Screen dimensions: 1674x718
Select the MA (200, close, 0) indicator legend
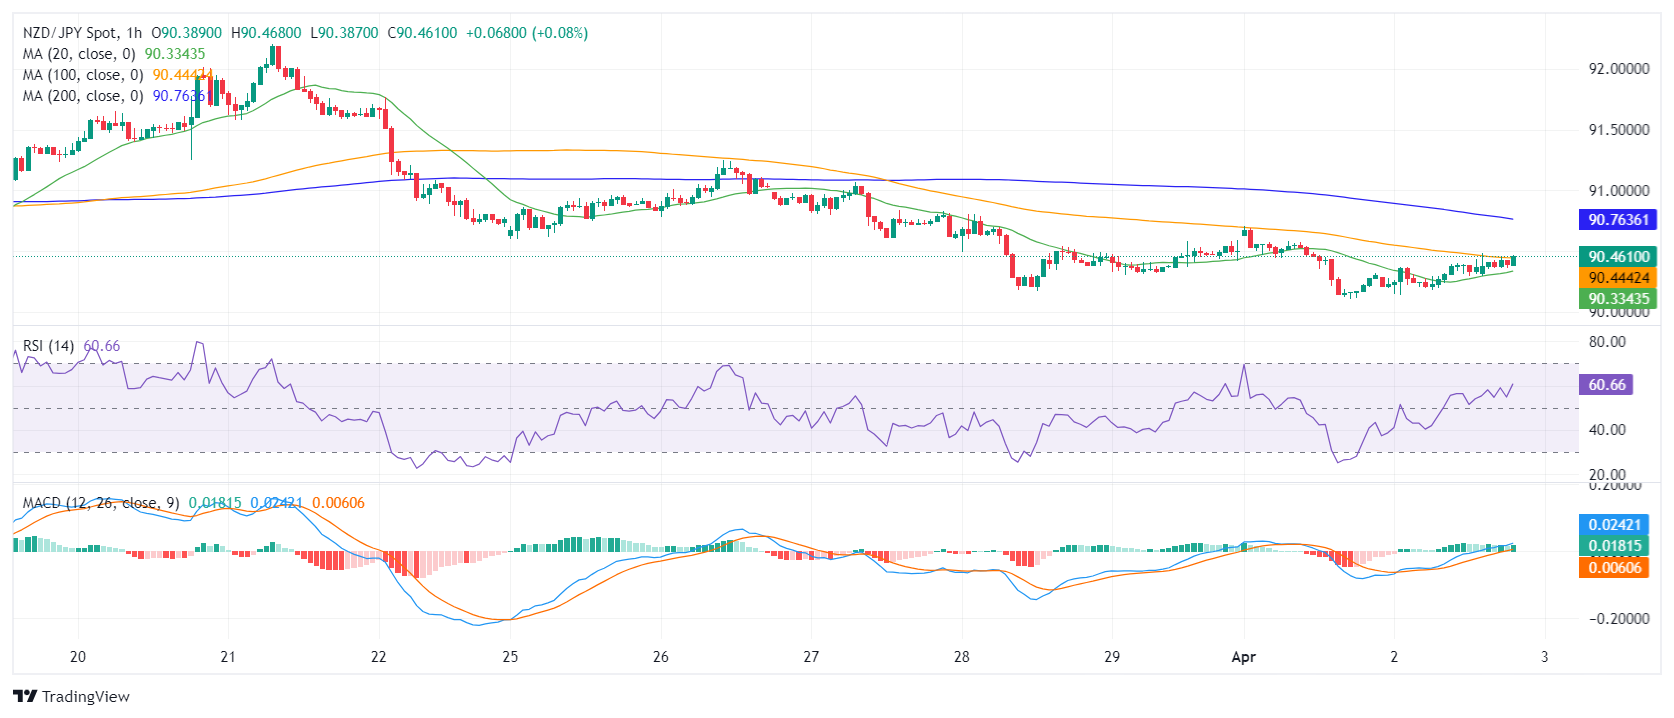[x=83, y=96]
